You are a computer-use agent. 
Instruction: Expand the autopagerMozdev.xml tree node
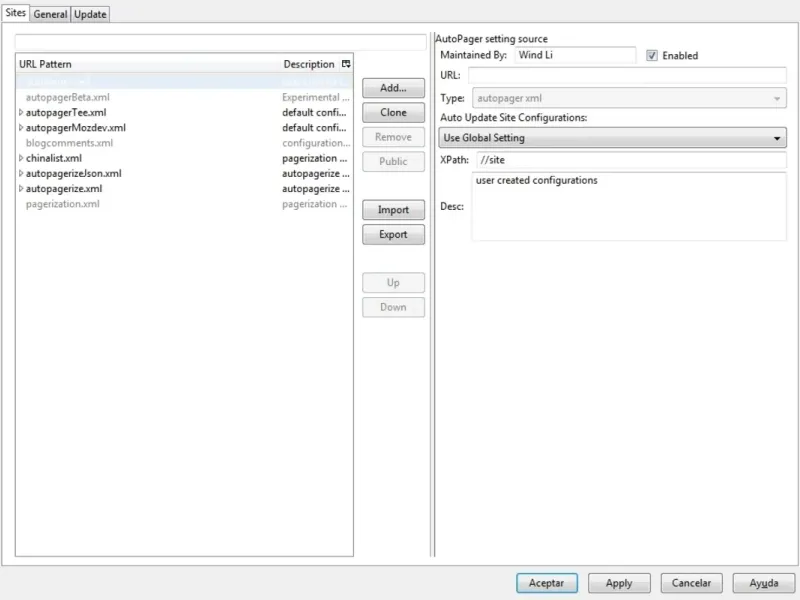[21, 128]
